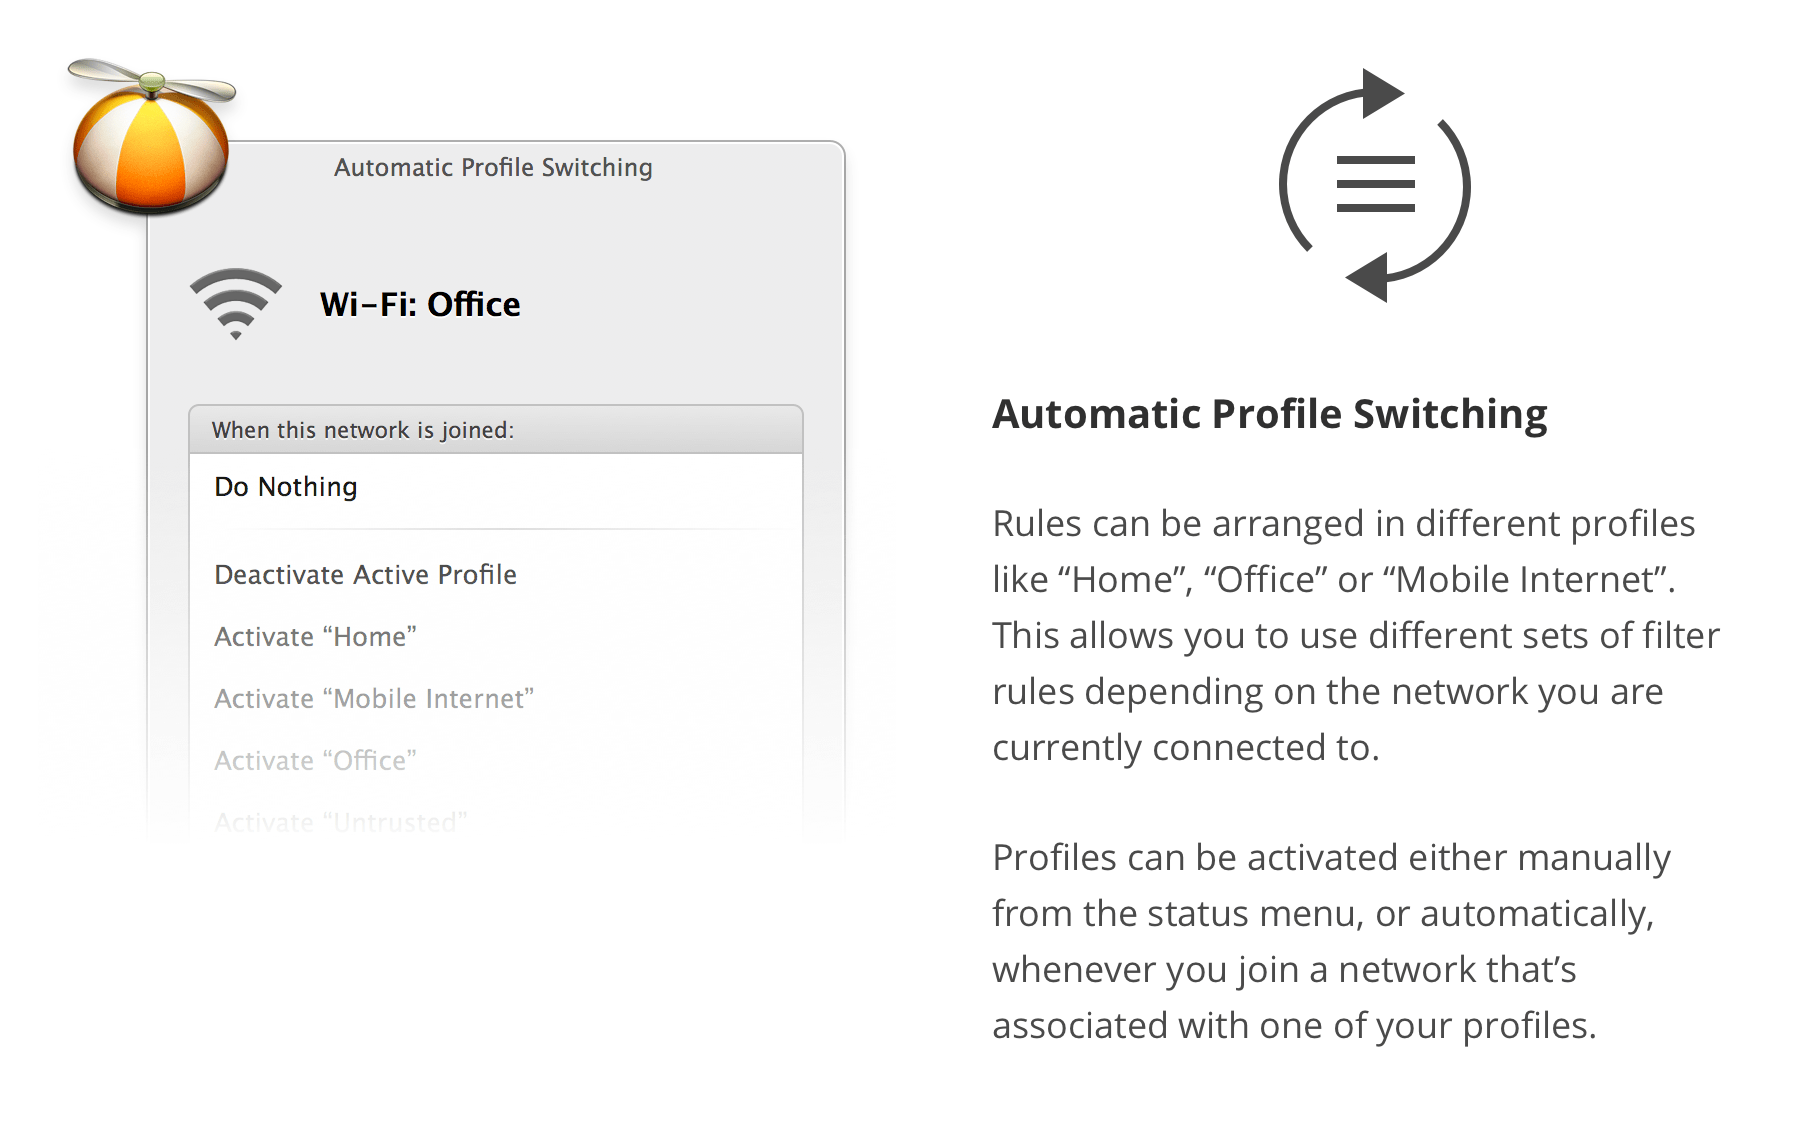Choose "Deactivate Active Profile"
The width and height of the screenshot is (1804, 1142).
365,575
